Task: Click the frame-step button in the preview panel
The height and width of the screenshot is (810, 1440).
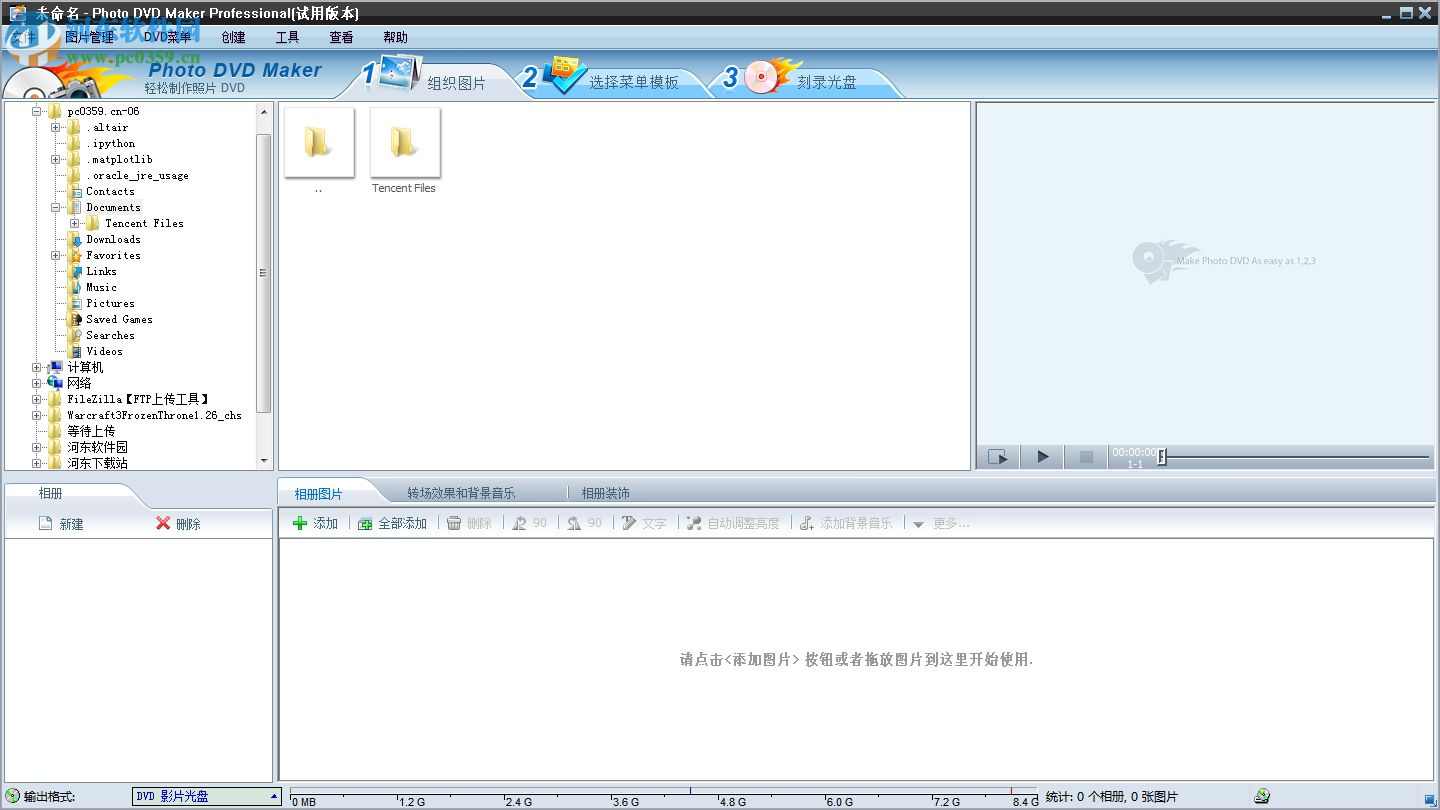Action: coord(997,456)
